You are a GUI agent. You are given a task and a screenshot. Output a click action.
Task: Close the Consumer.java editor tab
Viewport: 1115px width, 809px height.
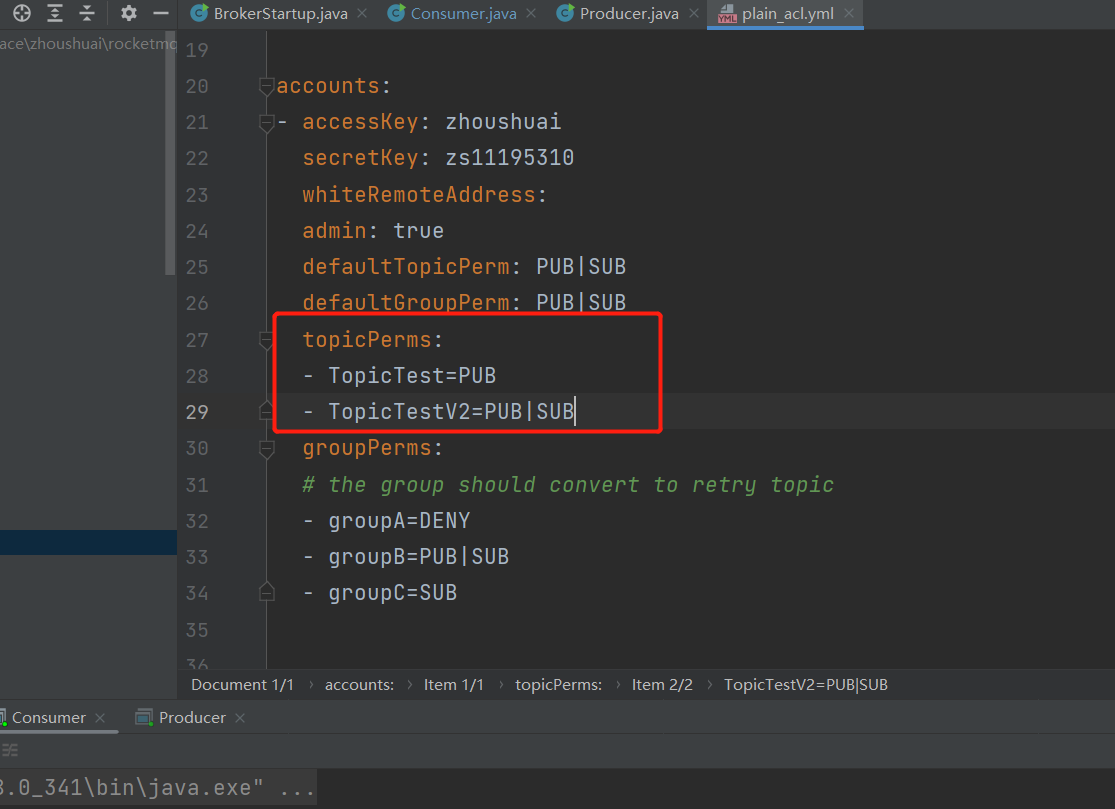531,14
